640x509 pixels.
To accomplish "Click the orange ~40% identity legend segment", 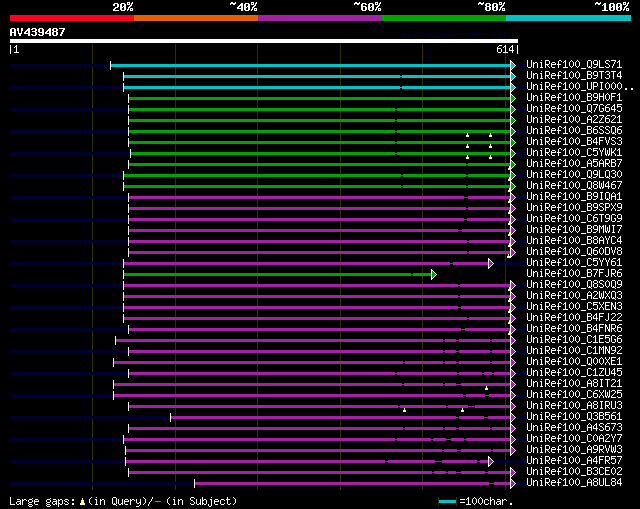I will 196,18.
